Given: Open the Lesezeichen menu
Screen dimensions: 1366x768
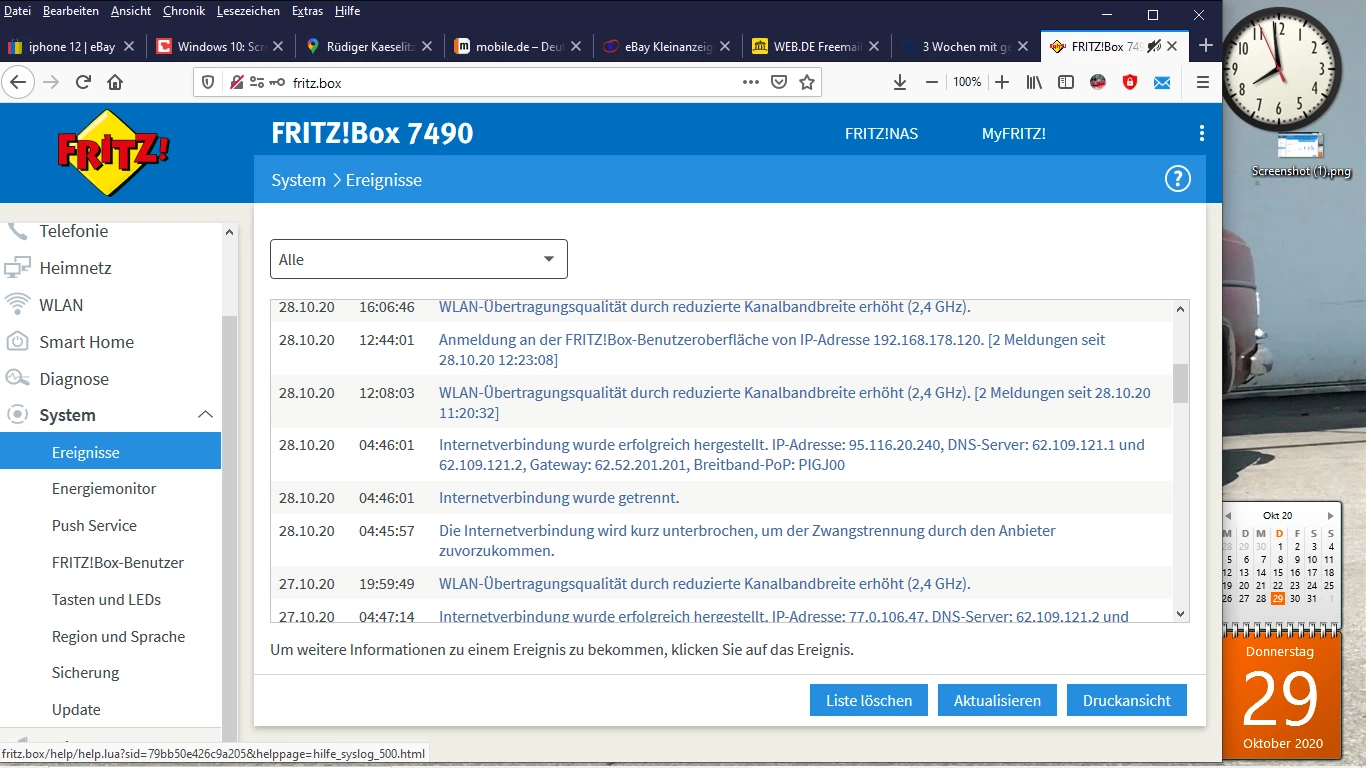Looking at the screenshot, I should pyautogui.click(x=250, y=11).
